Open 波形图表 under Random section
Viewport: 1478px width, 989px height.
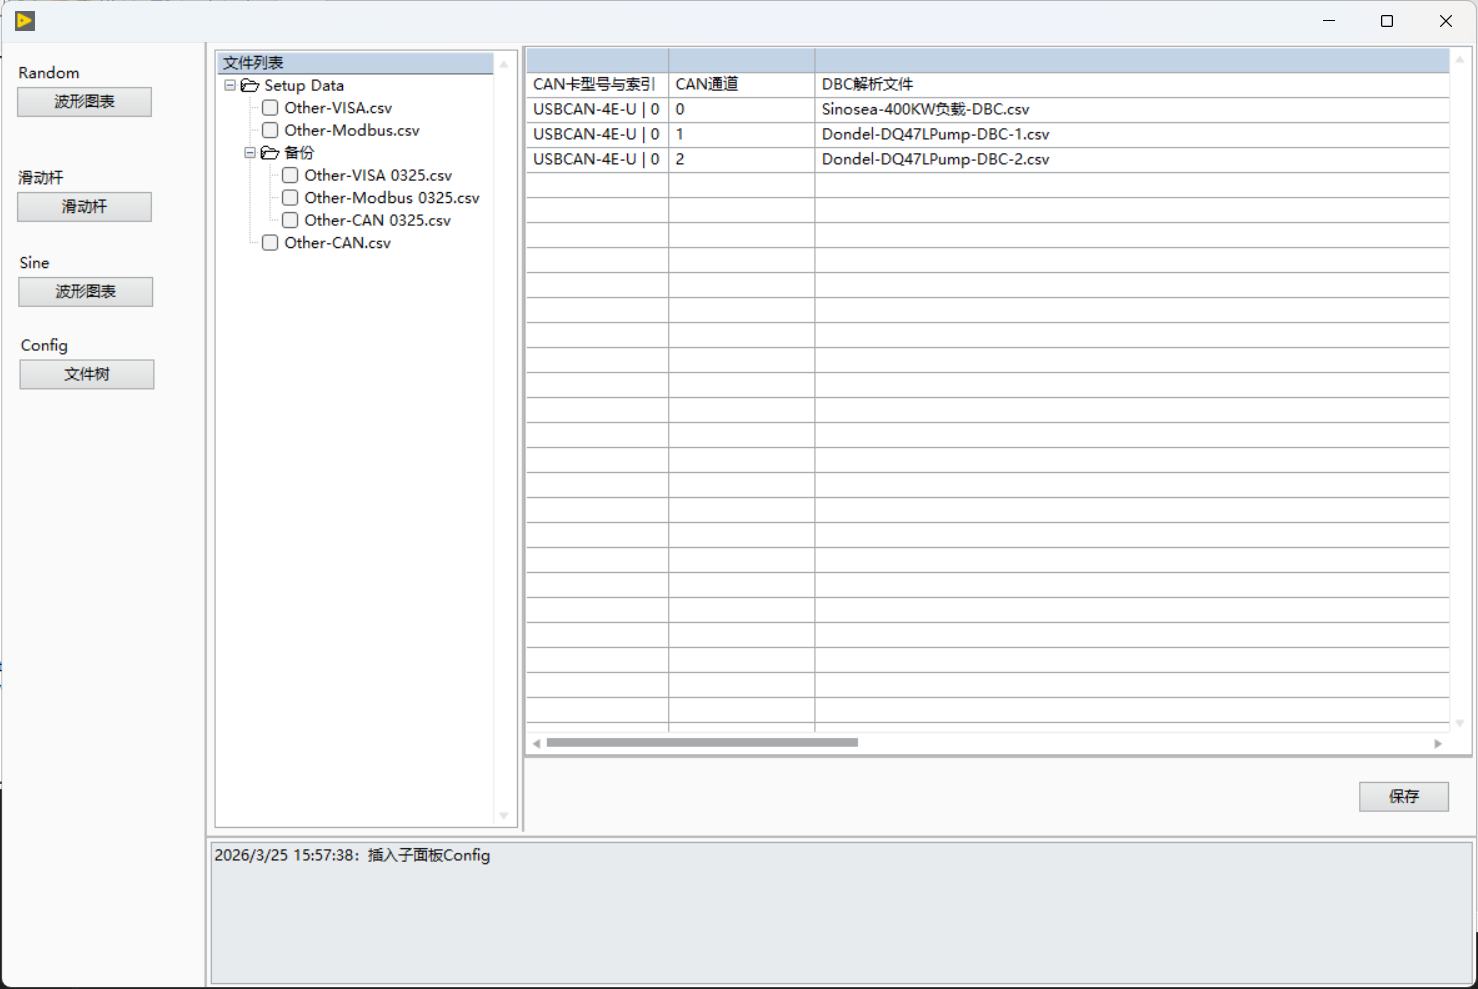point(85,102)
